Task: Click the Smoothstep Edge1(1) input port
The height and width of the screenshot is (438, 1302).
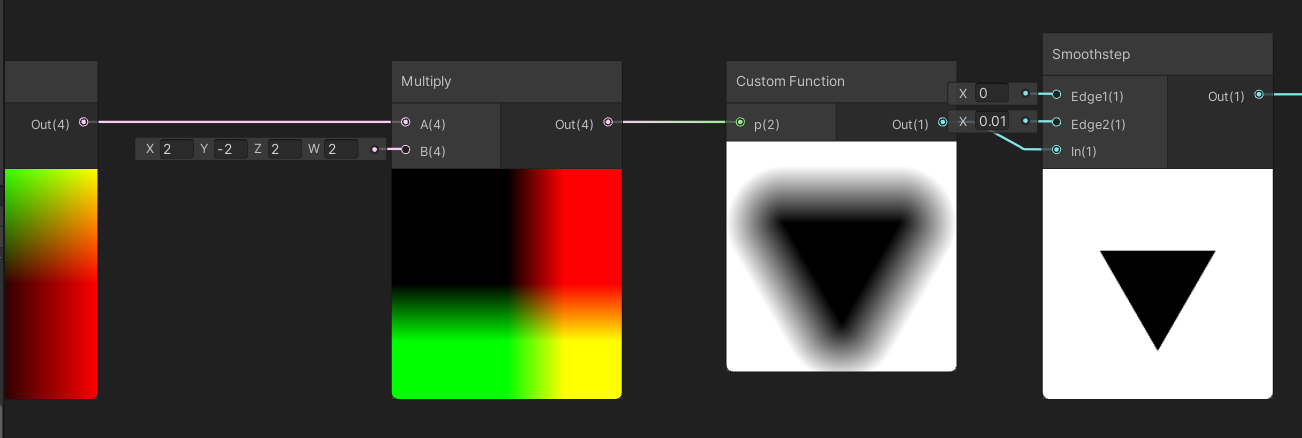Action: pyautogui.click(x=1057, y=95)
